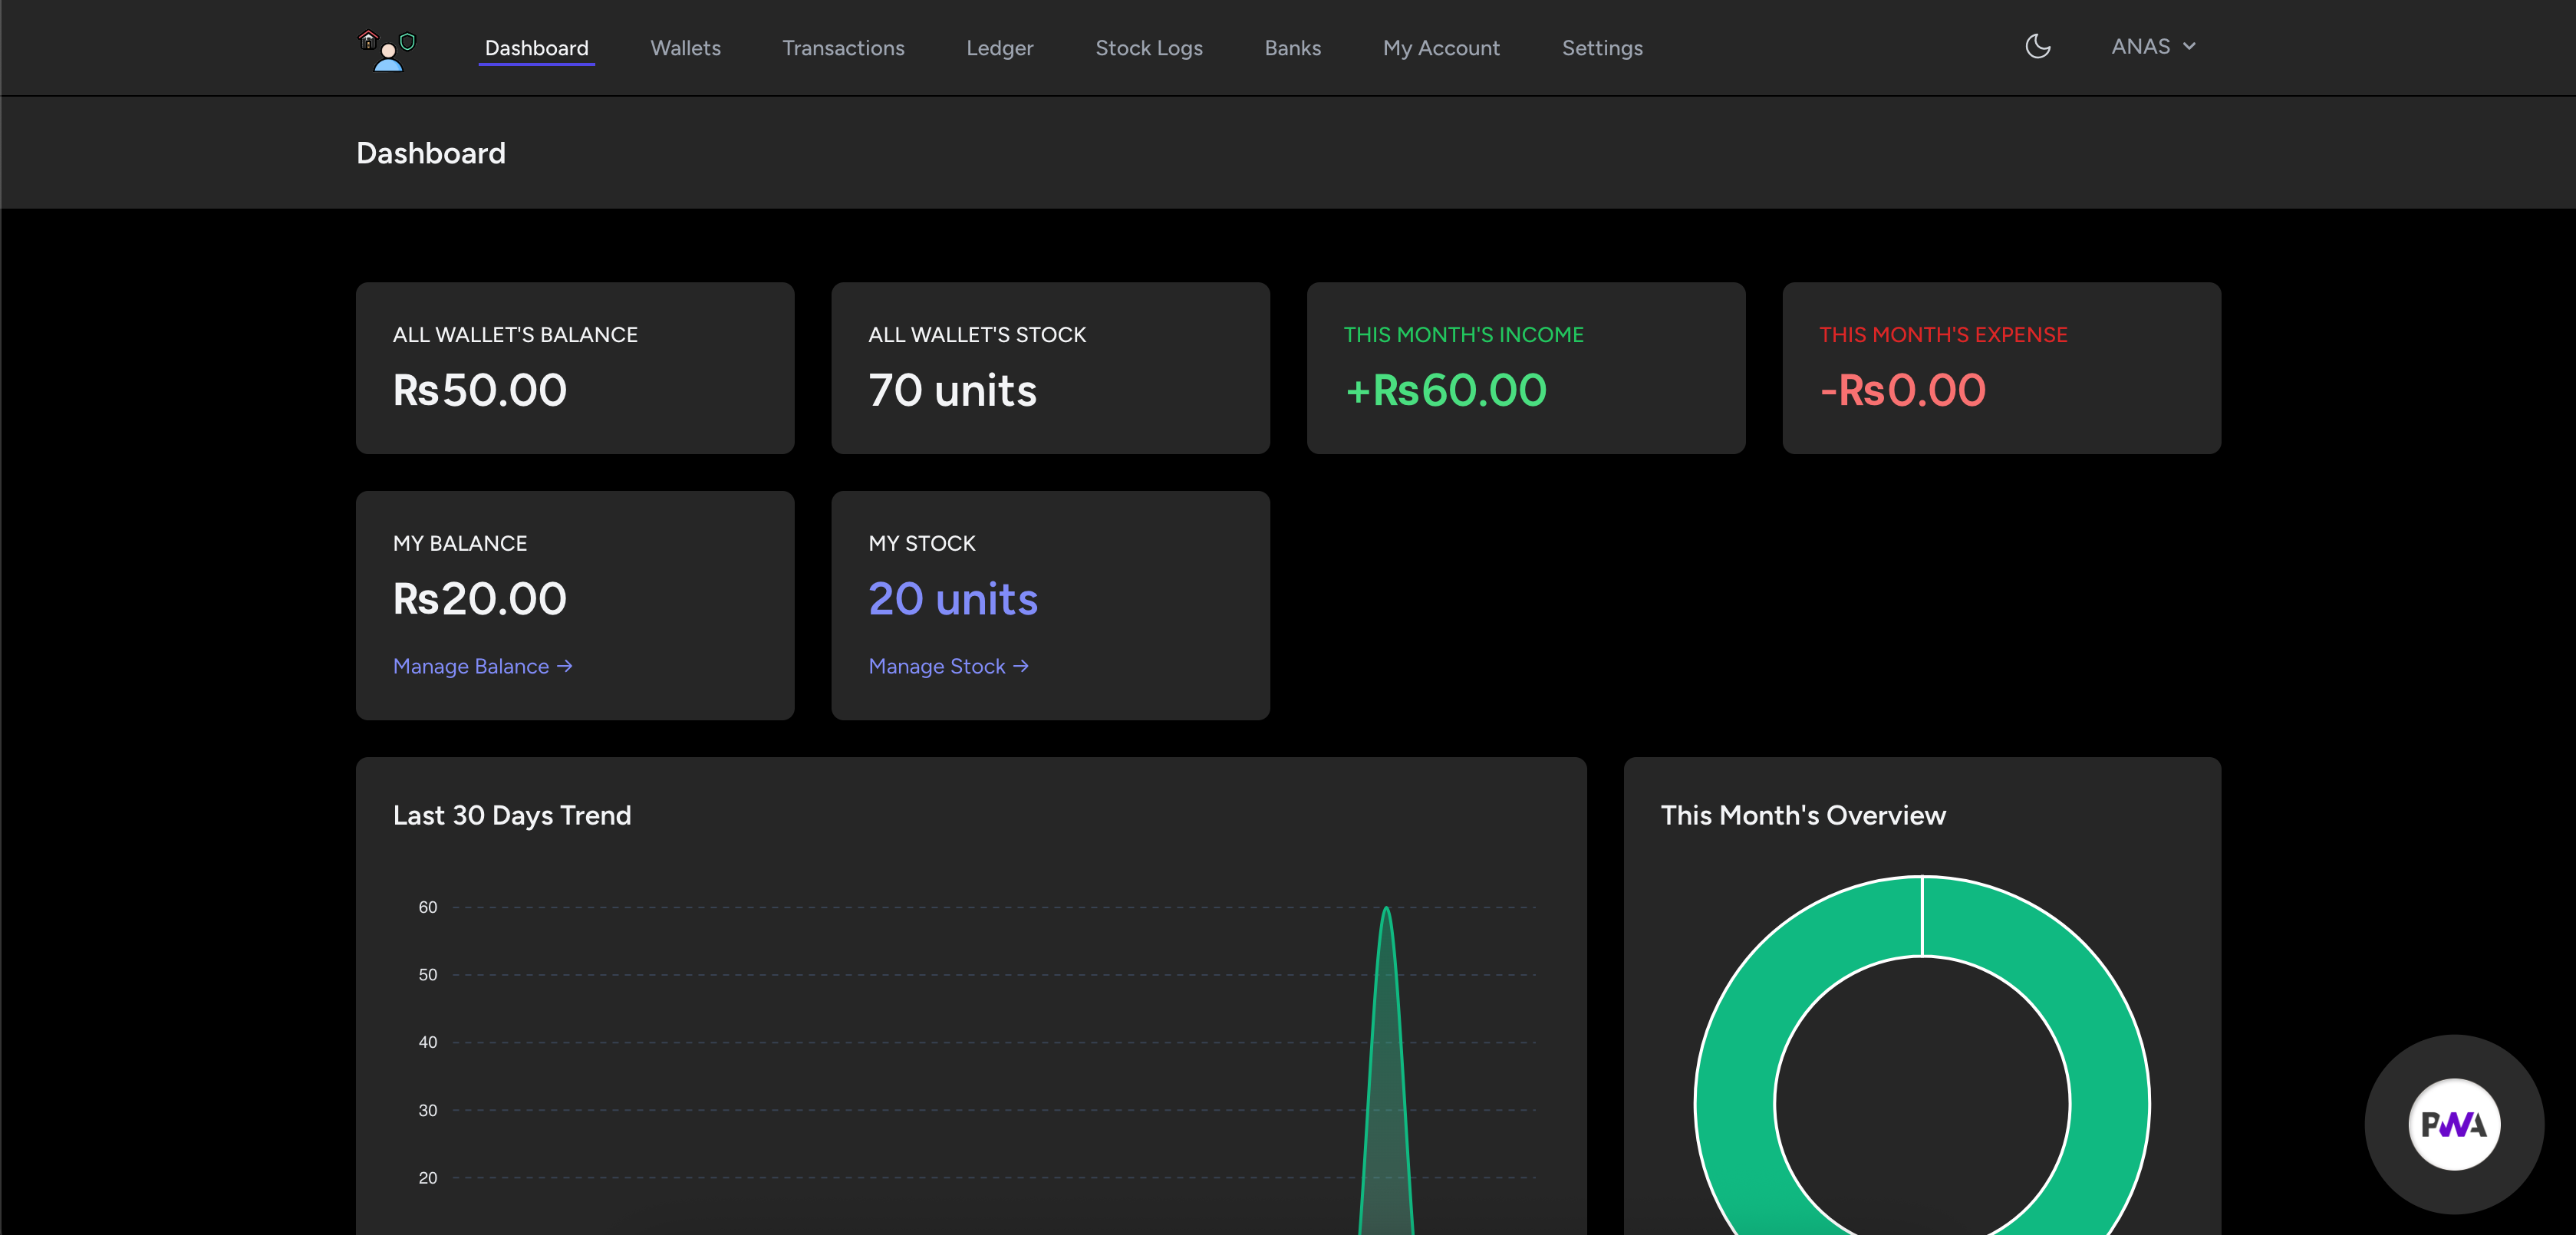This screenshot has width=2576, height=1235.
Task: Follow the Manage Stock link
Action: click(x=936, y=666)
